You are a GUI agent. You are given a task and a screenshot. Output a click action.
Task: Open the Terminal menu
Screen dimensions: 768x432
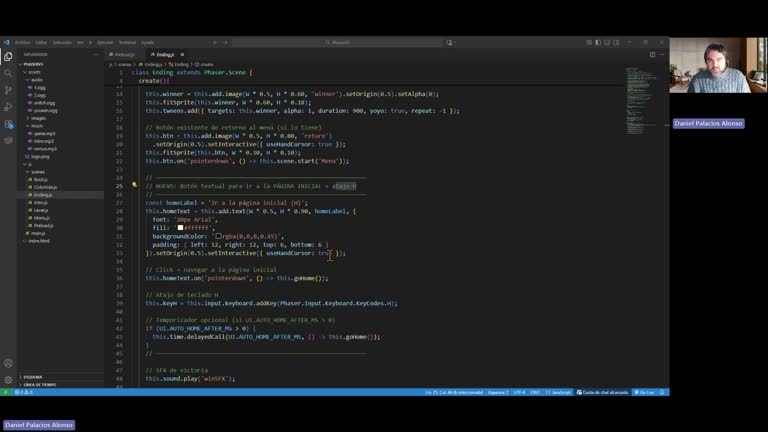tap(127, 43)
